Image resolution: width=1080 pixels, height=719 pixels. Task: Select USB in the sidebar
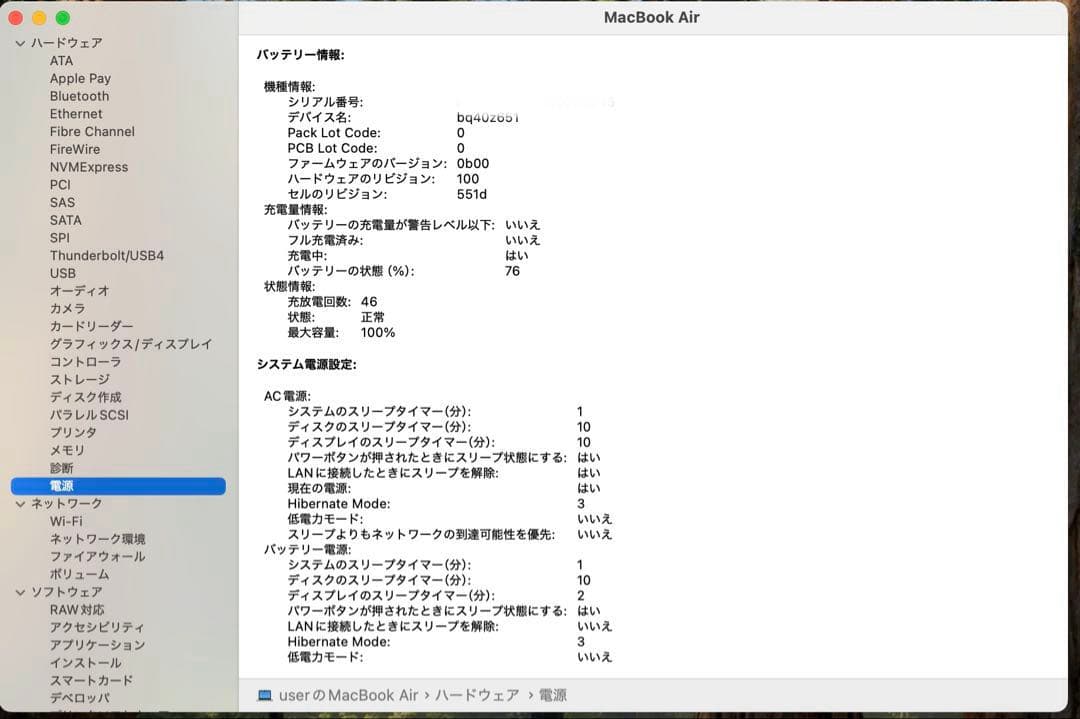point(63,273)
